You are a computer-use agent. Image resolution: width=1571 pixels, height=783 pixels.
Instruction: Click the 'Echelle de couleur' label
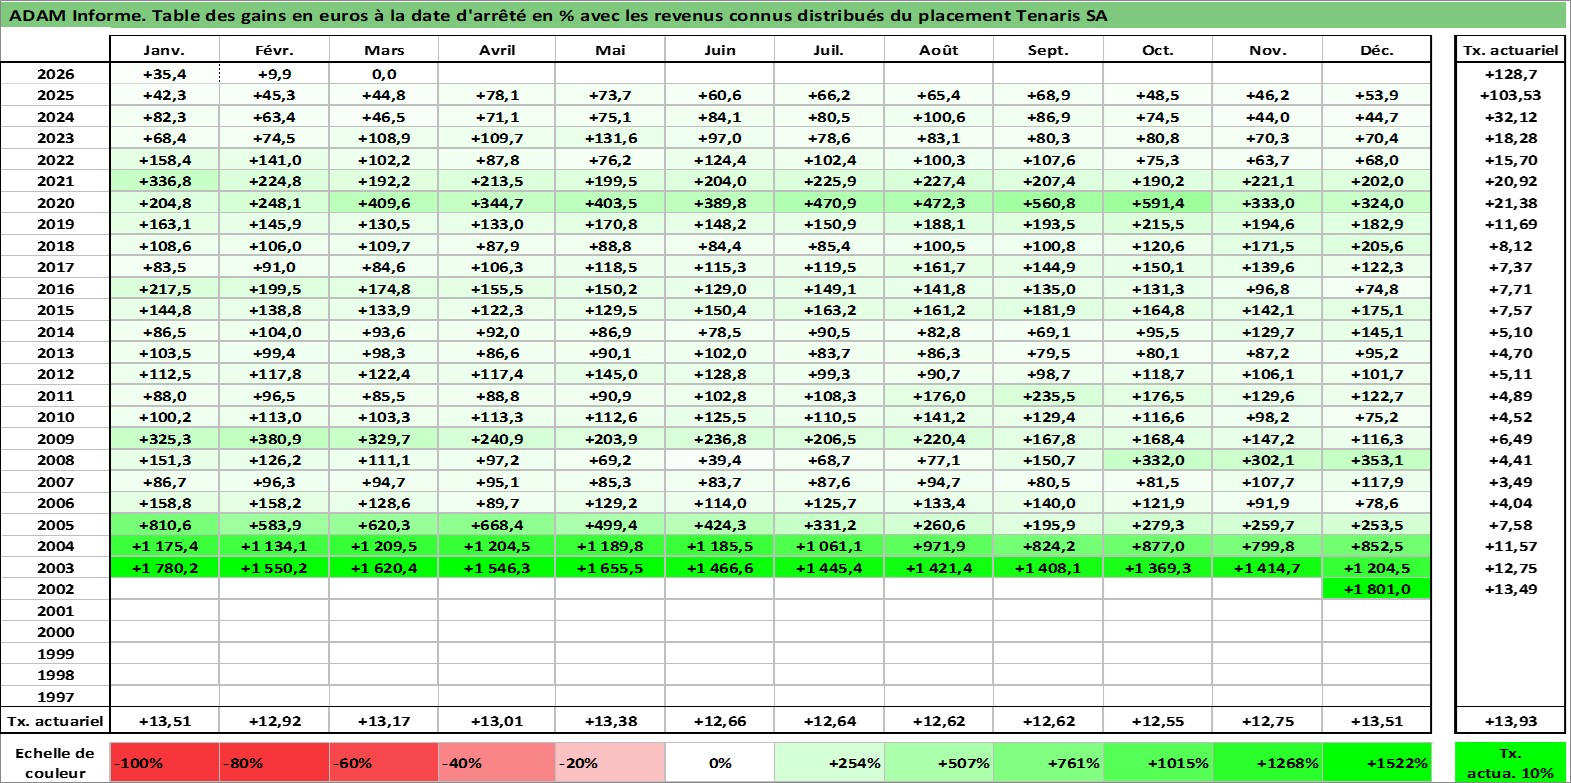(x=55, y=762)
